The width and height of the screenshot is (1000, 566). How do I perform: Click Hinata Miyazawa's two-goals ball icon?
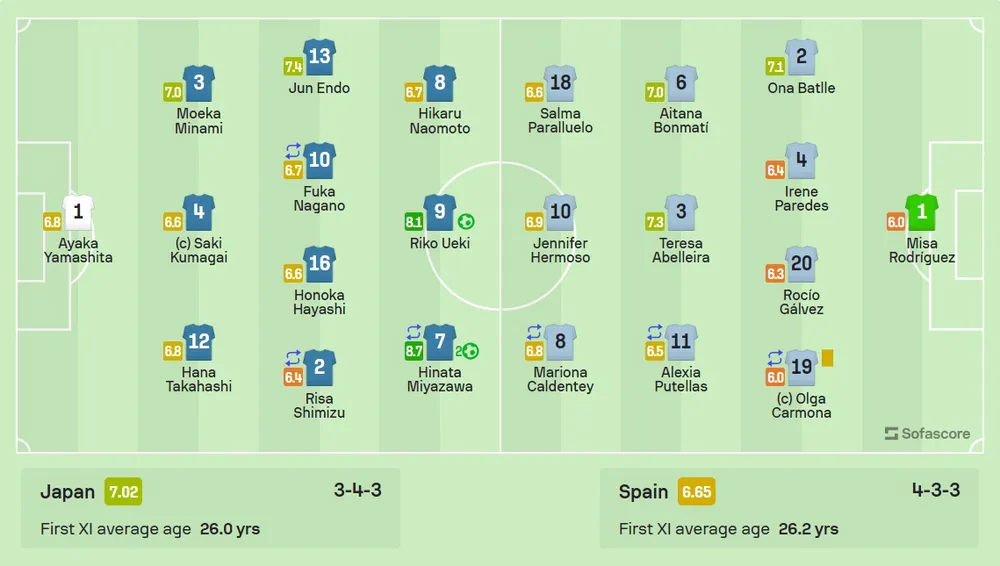pos(469,351)
